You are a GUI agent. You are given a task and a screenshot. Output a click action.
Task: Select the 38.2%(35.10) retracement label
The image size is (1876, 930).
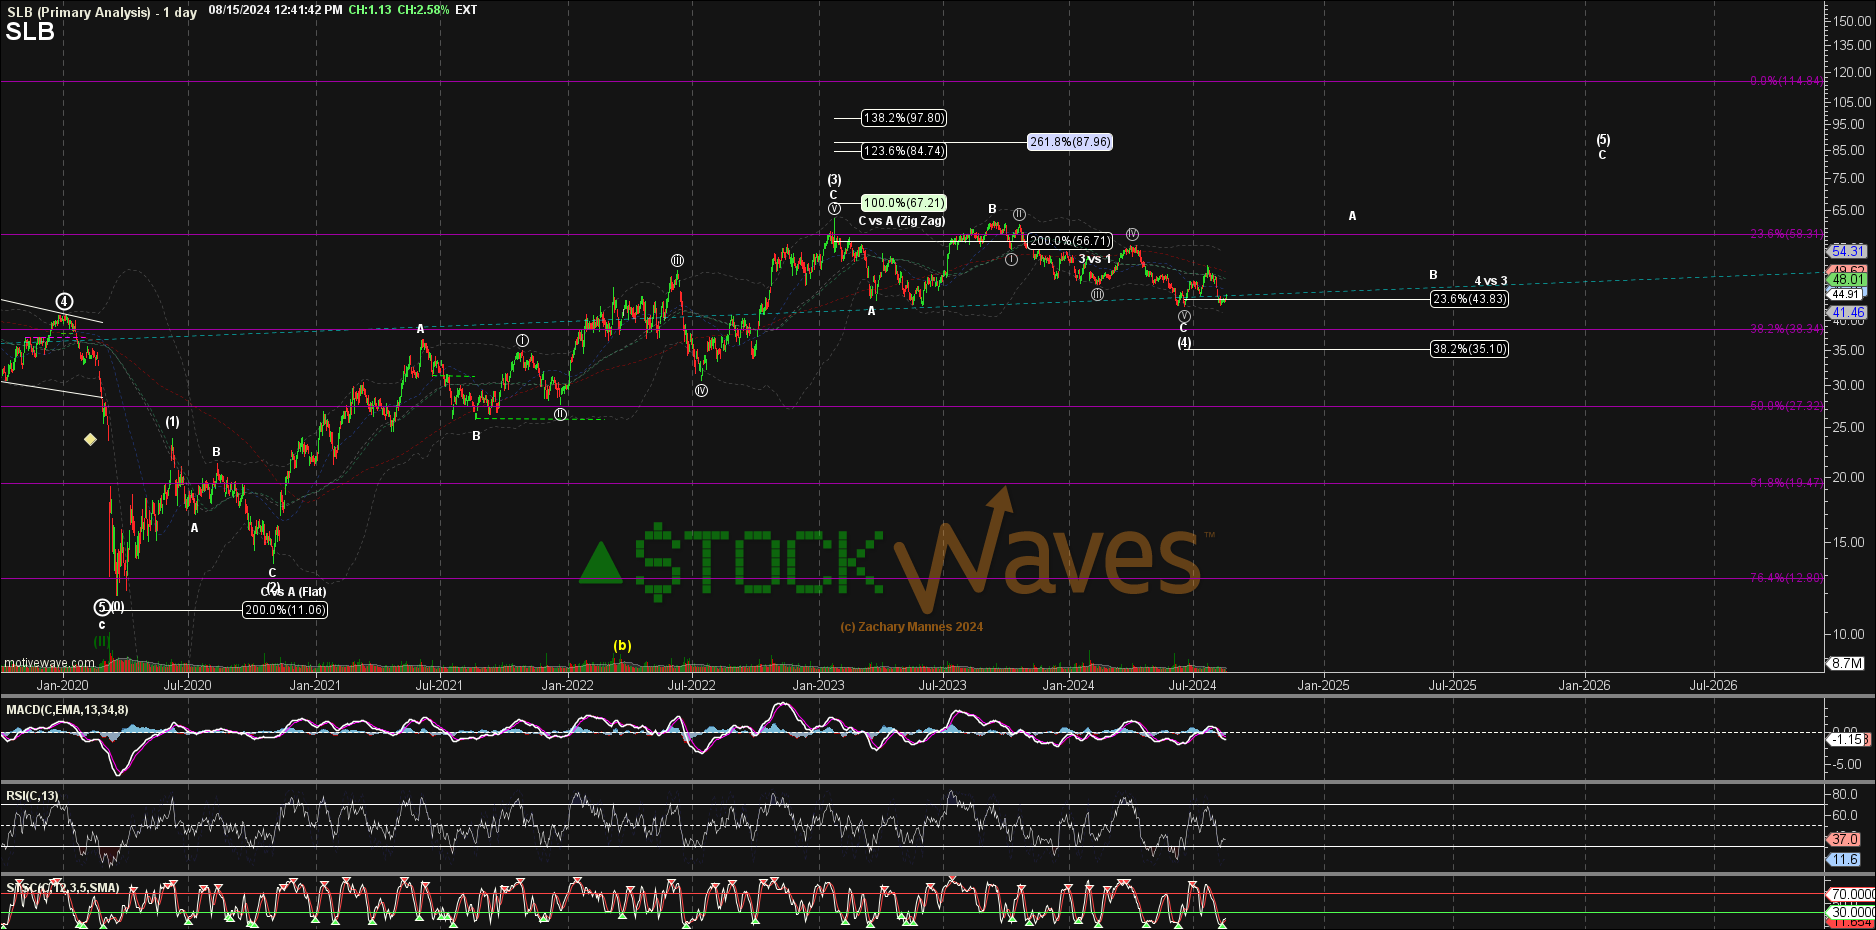(1469, 349)
